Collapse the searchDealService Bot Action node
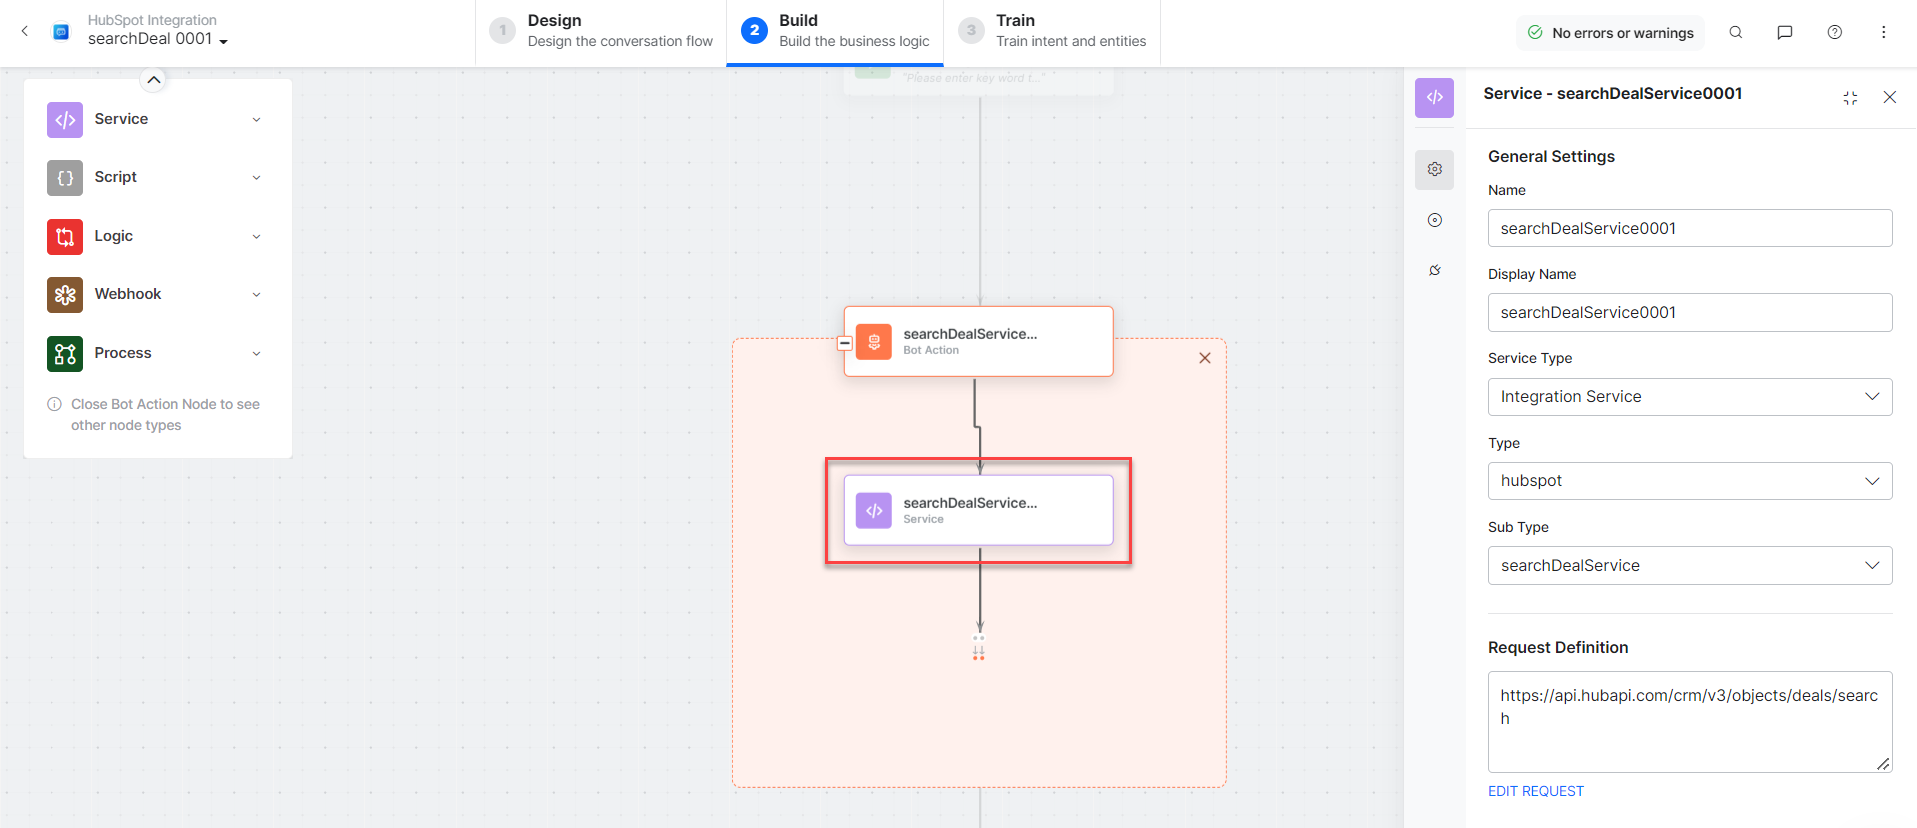 [x=845, y=343]
